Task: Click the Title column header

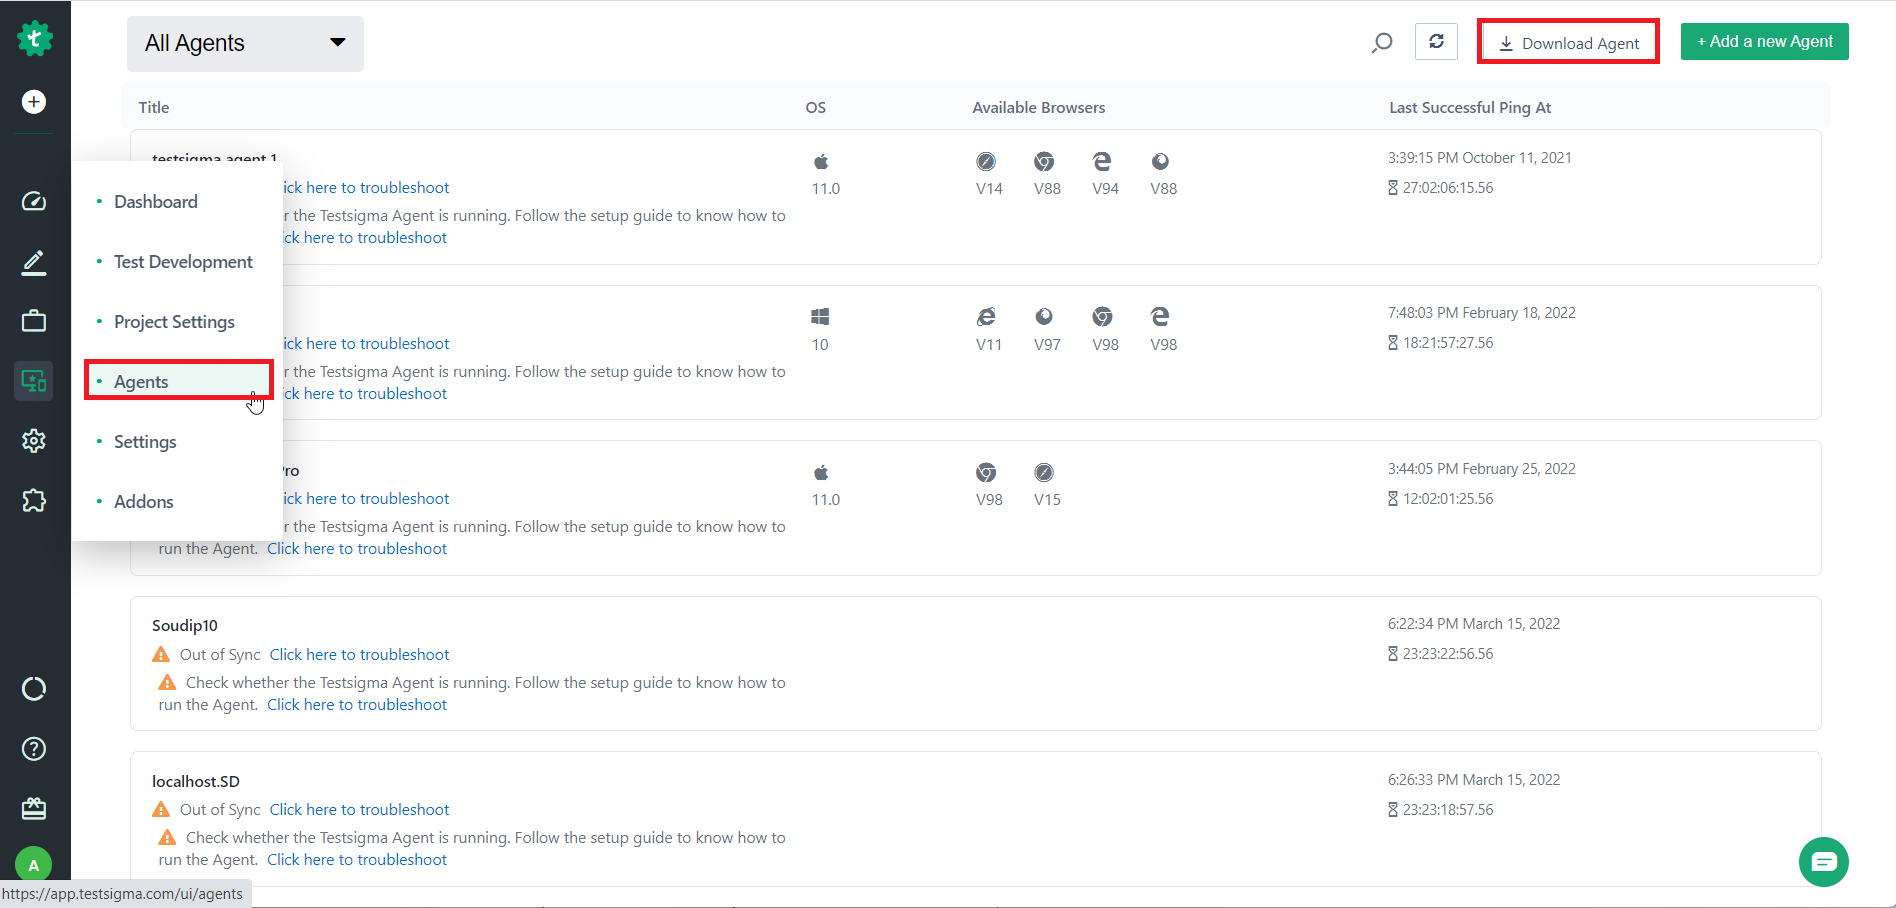Action: [154, 107]
